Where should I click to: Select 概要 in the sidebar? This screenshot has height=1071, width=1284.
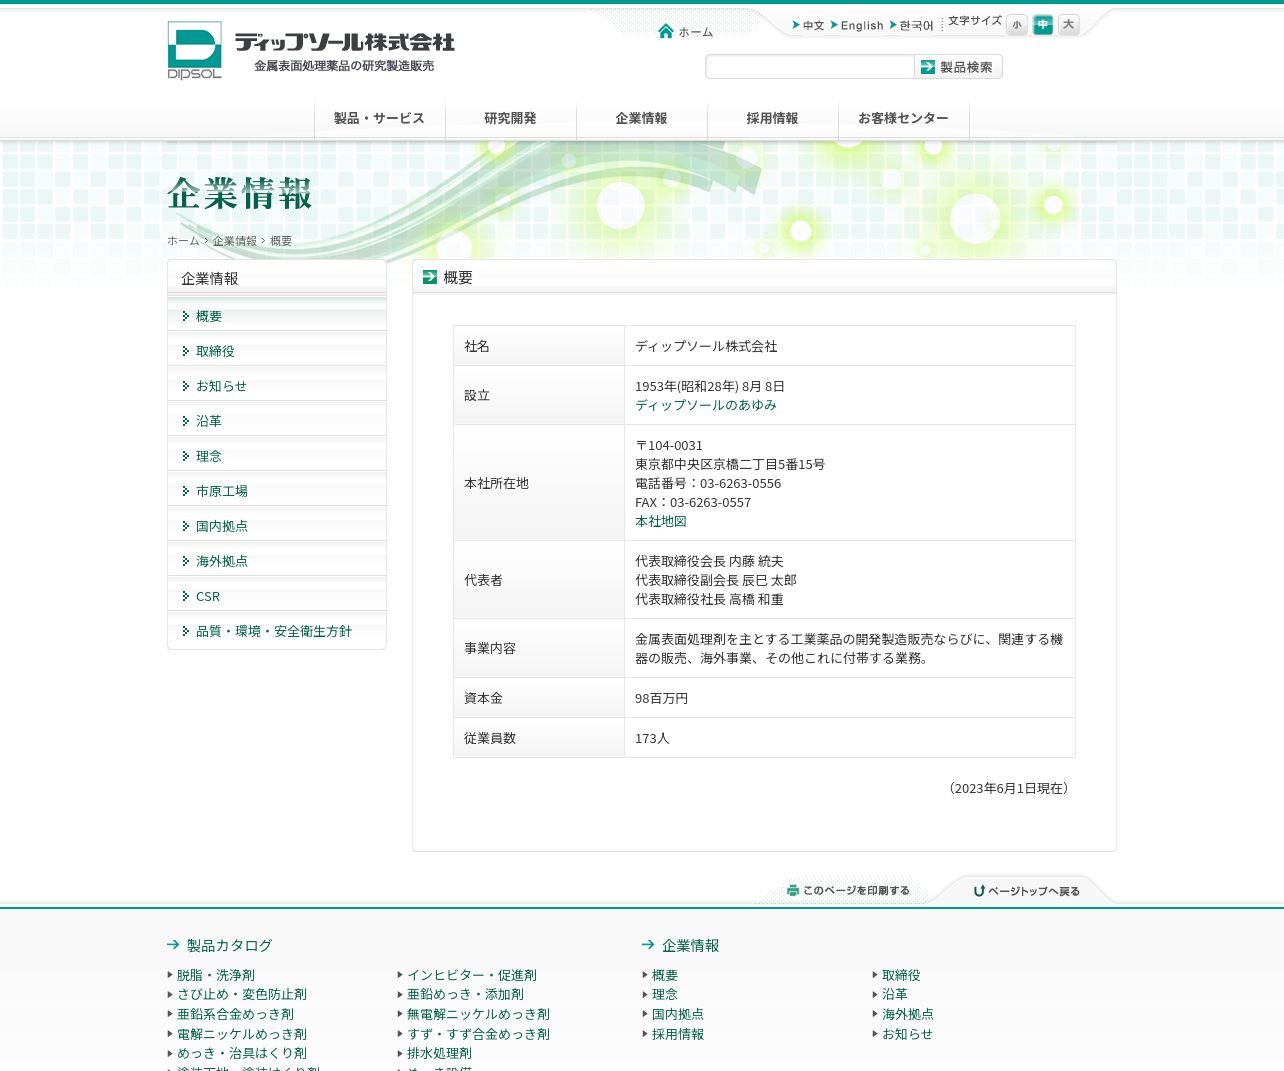[x=277, y=316]
